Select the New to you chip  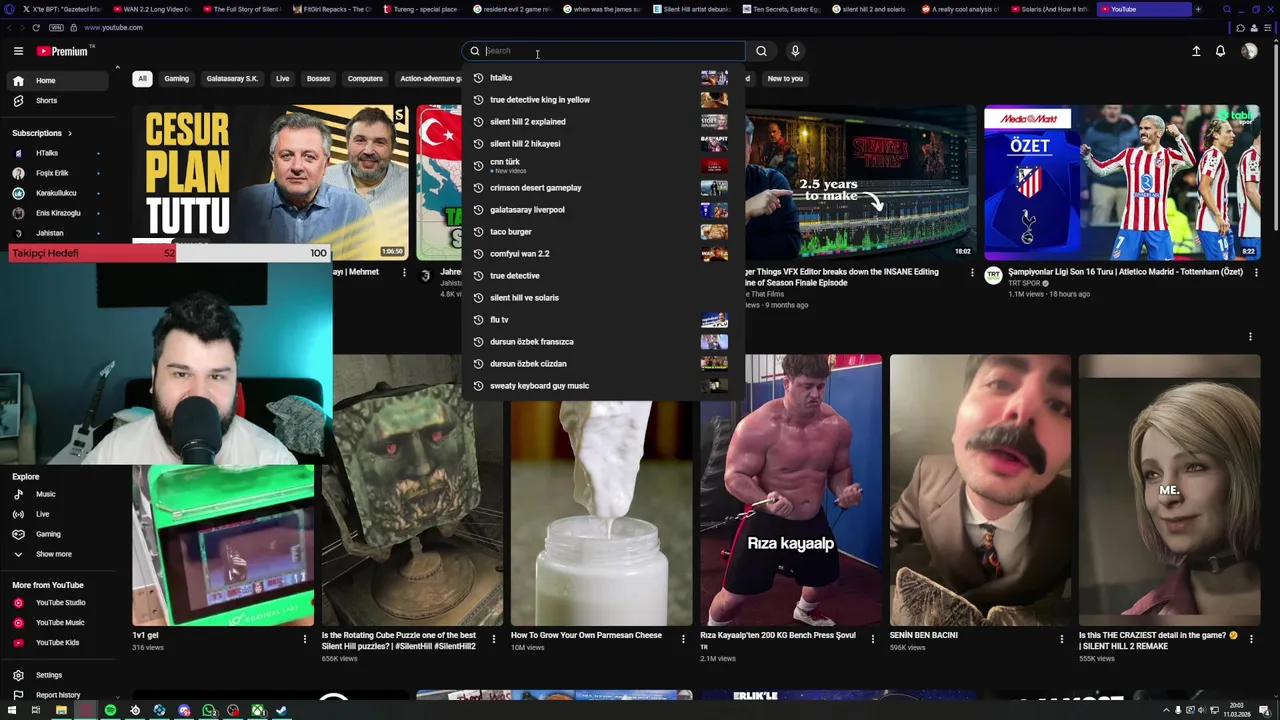pos(785,79)
